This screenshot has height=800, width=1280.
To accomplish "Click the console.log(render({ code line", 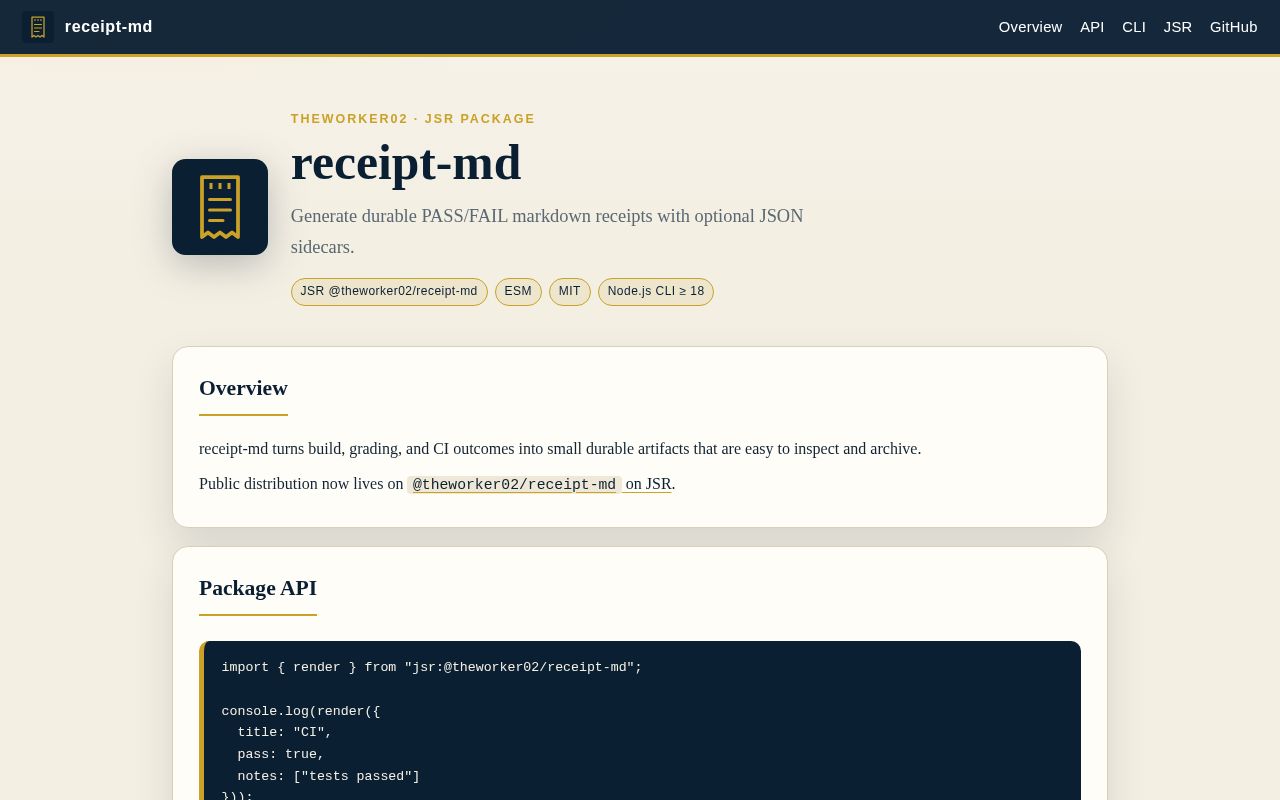I will pyautogui.click(x=301, y=711).
